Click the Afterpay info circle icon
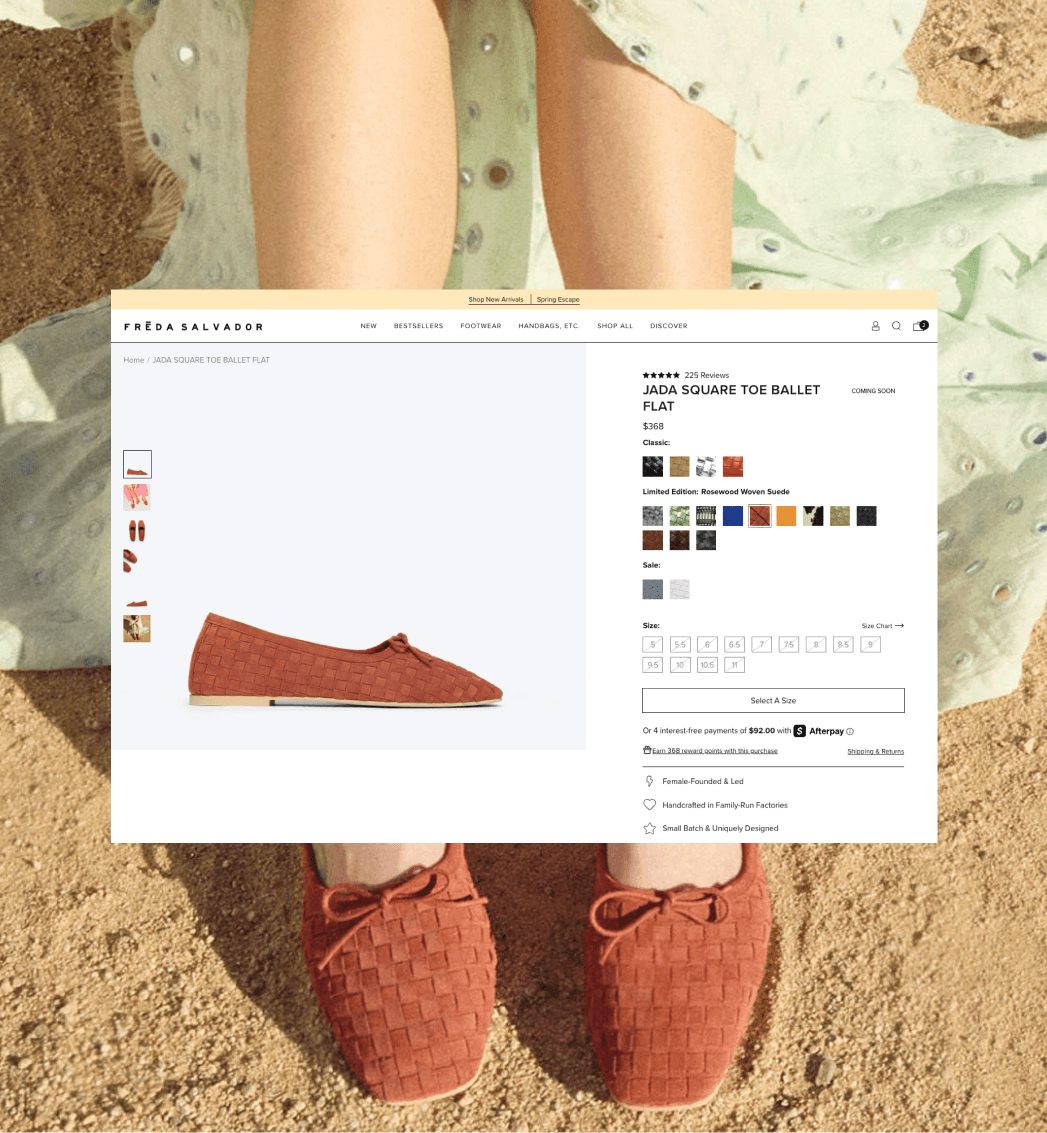1047x1133 pixels. point(851,730)
